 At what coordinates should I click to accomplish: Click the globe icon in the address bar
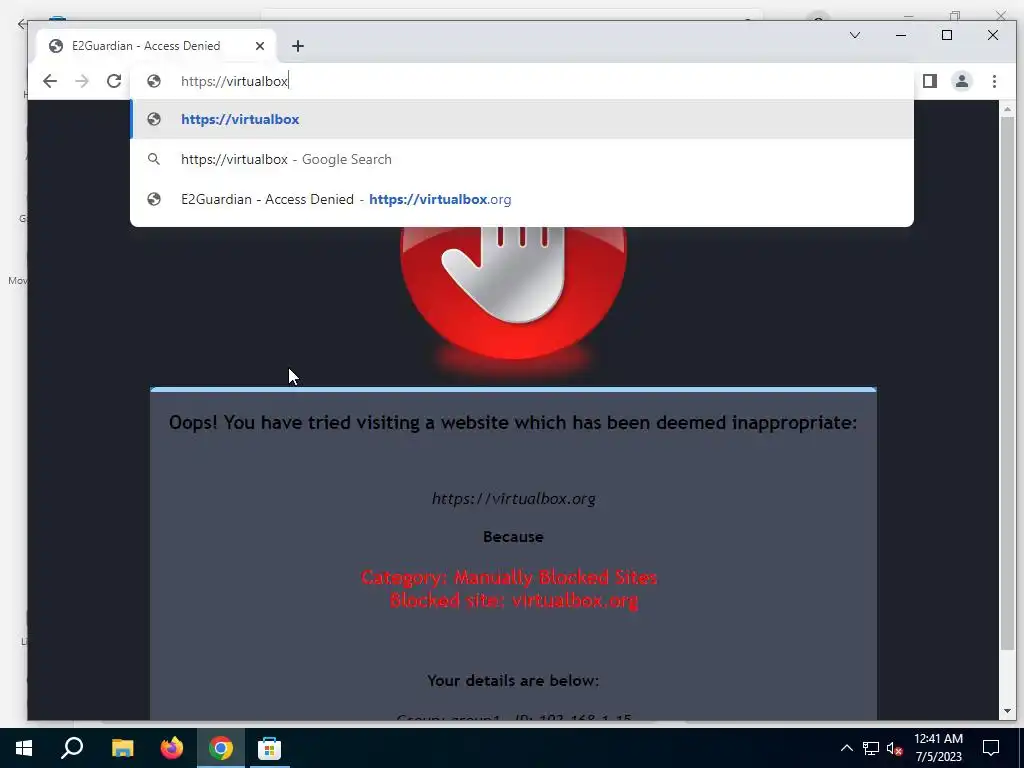(x=154, y=81)
